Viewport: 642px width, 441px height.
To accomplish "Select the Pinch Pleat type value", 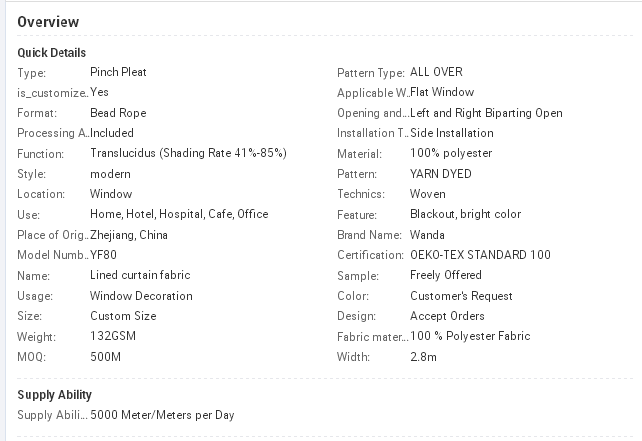I will pos(118,72).
